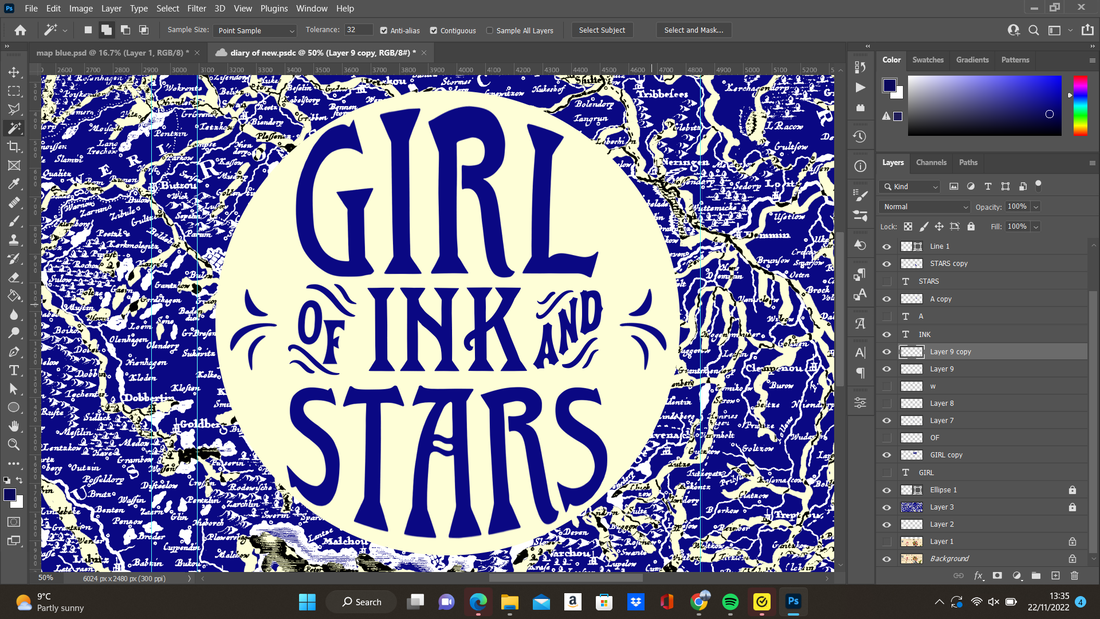This screenshot has width=1100, height=619.
Task: Open the Plugins menu
Action: [274, 8]
